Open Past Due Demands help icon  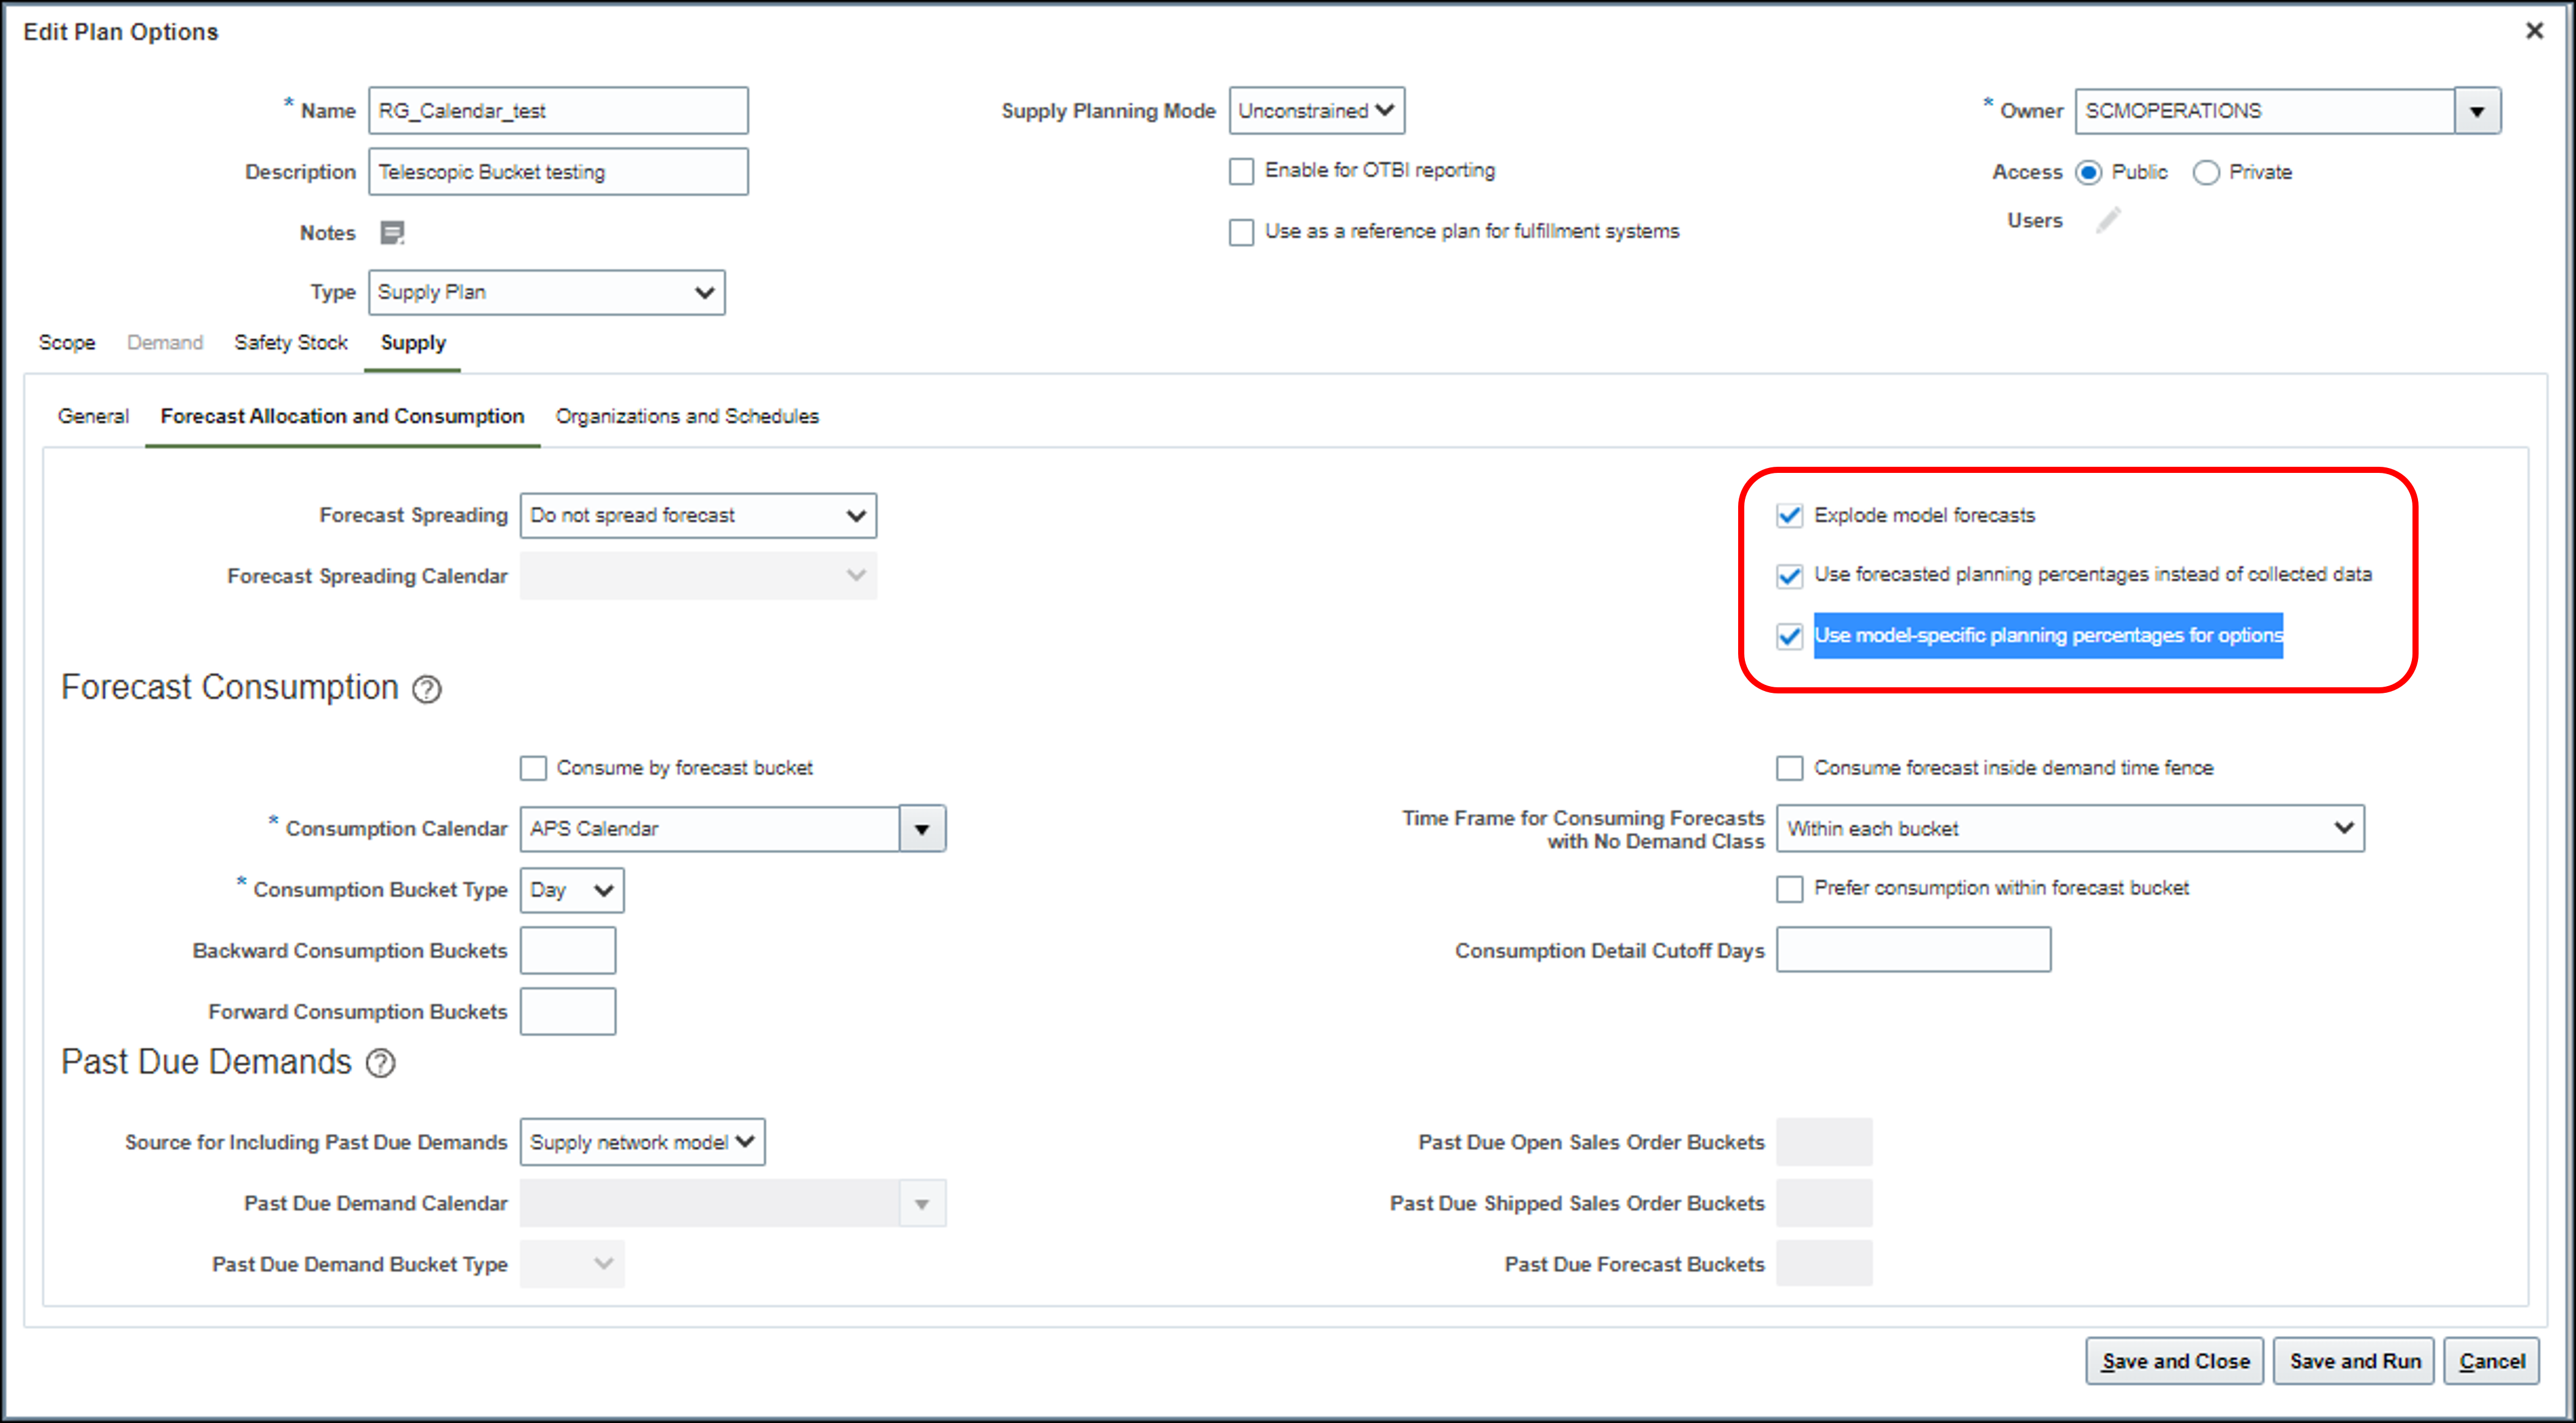(x=380, y=1063)
